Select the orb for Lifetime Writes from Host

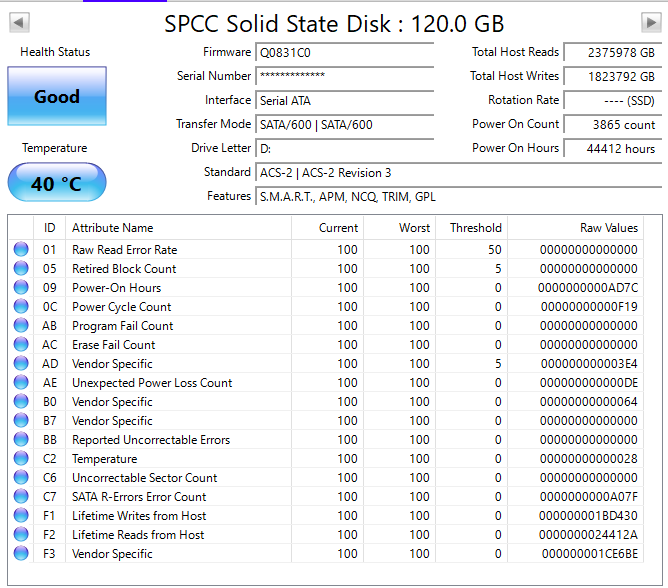[x=21, y=516]
